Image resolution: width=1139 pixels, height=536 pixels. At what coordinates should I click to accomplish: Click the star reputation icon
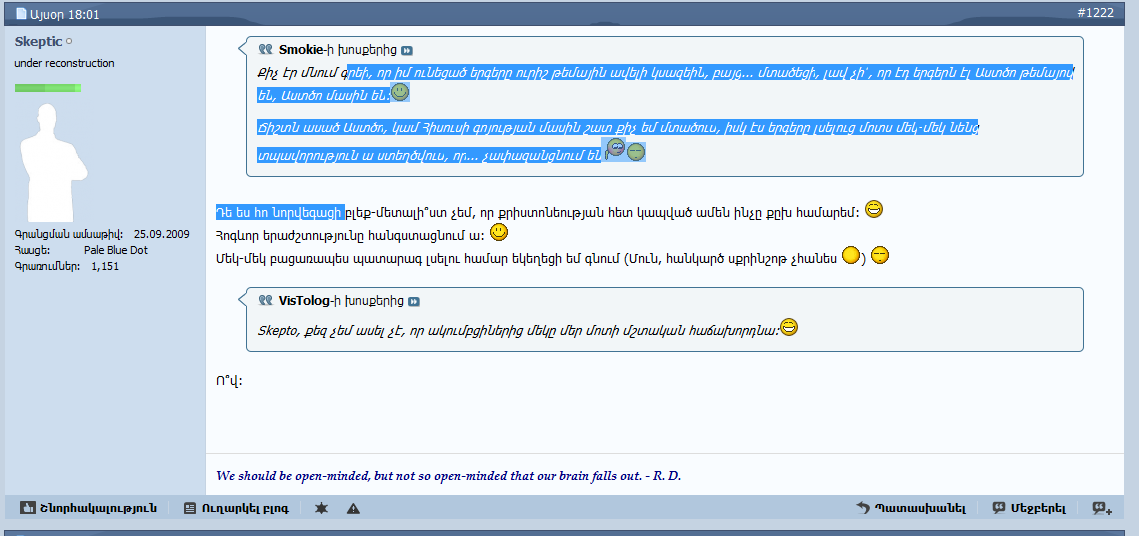click(x=321, y=508)
